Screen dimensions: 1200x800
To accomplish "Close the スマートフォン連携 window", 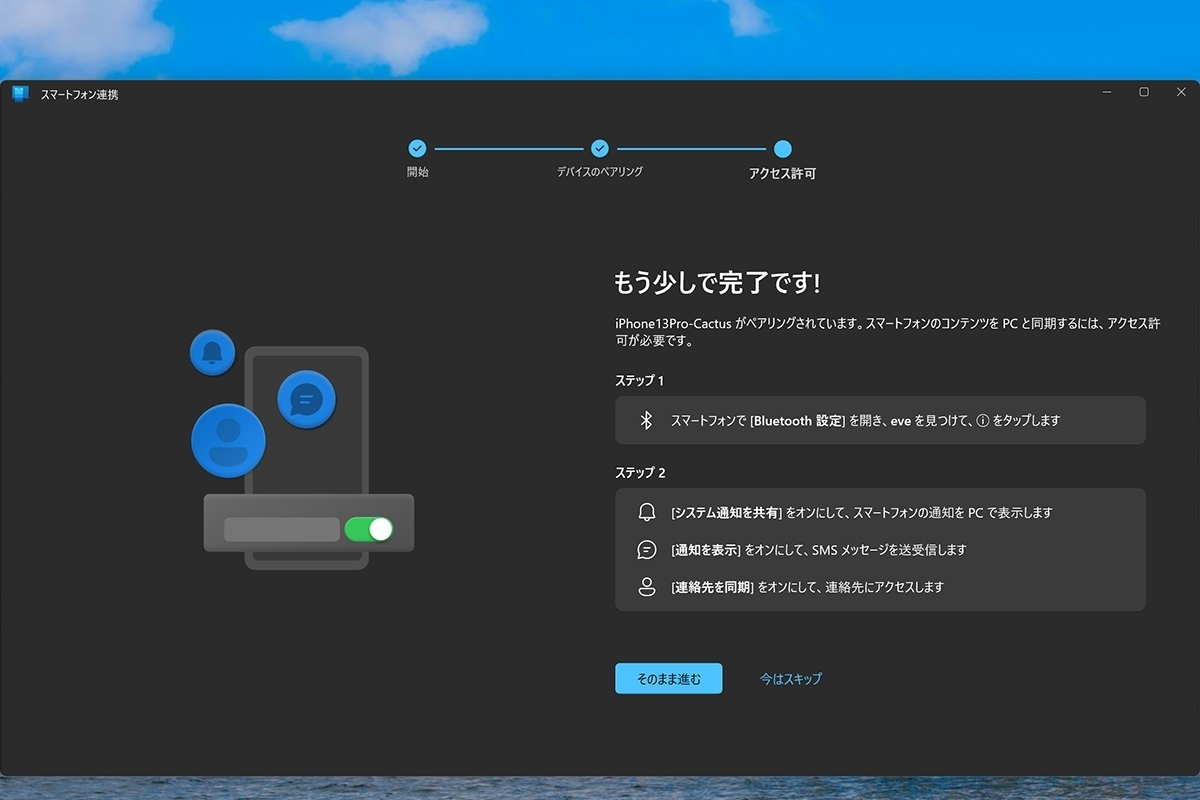I will [x=1181, y=92].
